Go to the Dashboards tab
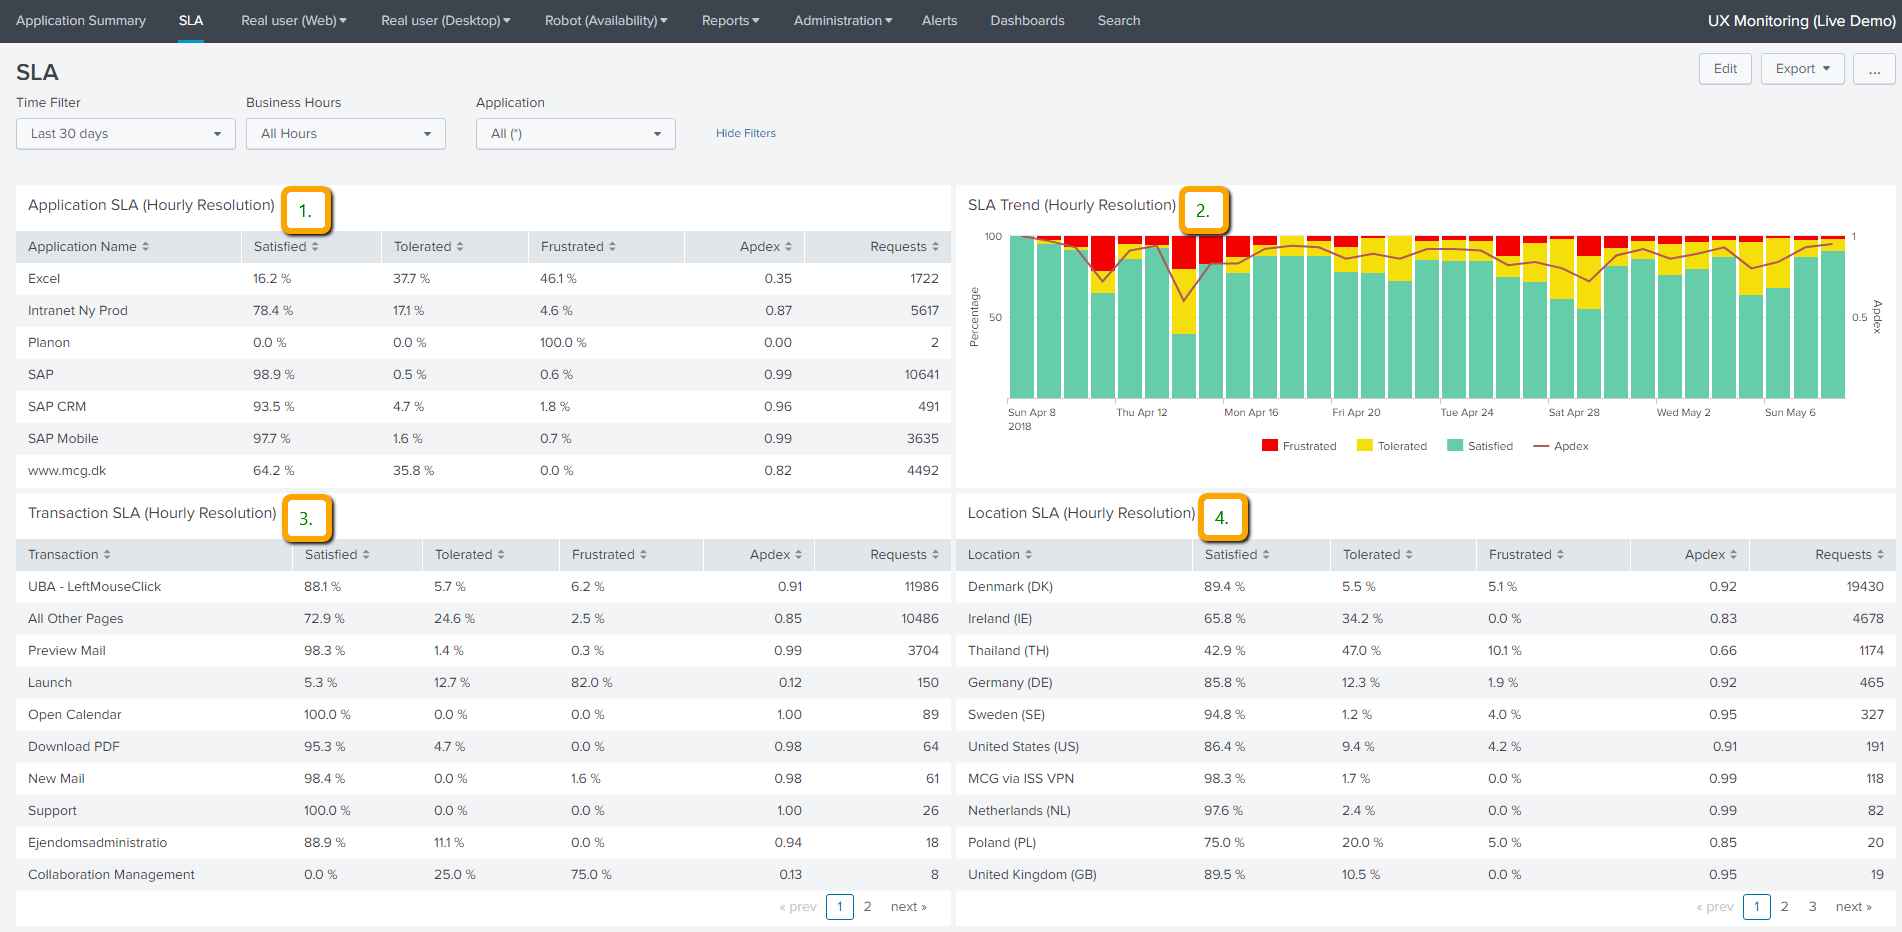The image size is (1902, 932). coord(1027,21)
